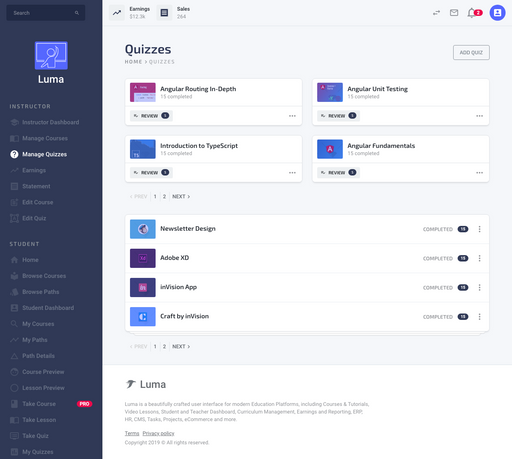Click Craft by inVision thumbnail
The height and width of the screenshot is (459, 512).
(x=143, y=316)
